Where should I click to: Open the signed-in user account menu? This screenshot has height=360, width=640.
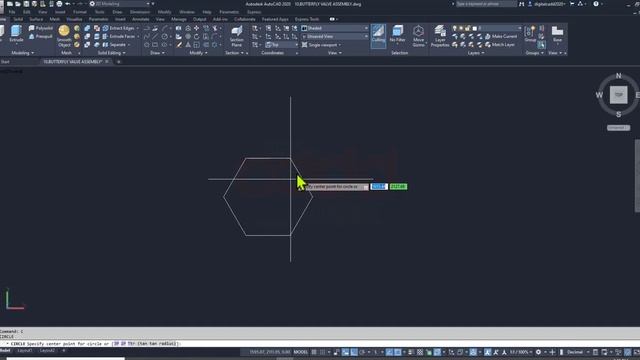(x=547, y=4)
